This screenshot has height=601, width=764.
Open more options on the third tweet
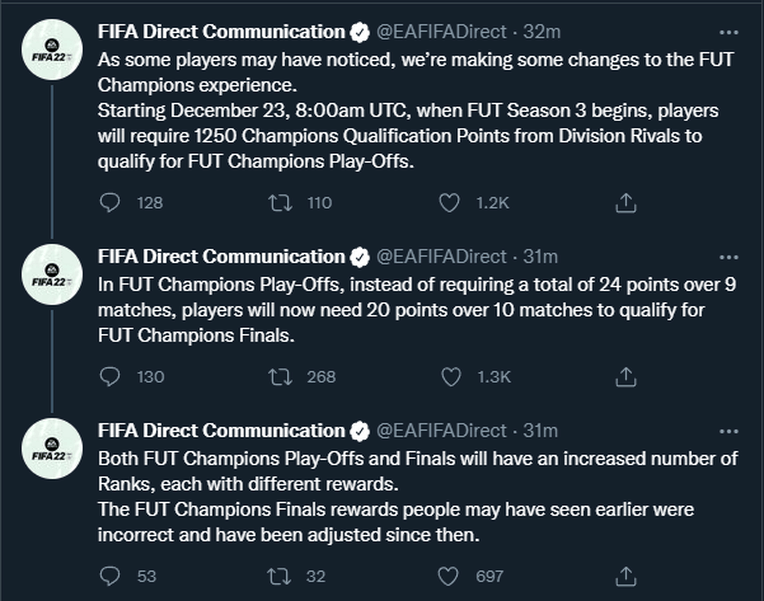(x=729, y=431)
